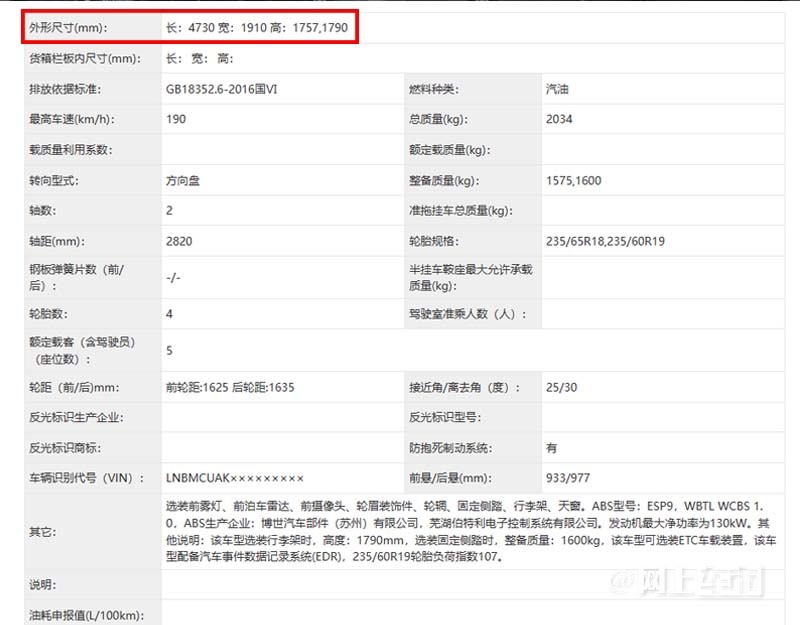This screenshot has width=800, height=625.
Task: Select the ABS value 有
Action: (552, 448)
